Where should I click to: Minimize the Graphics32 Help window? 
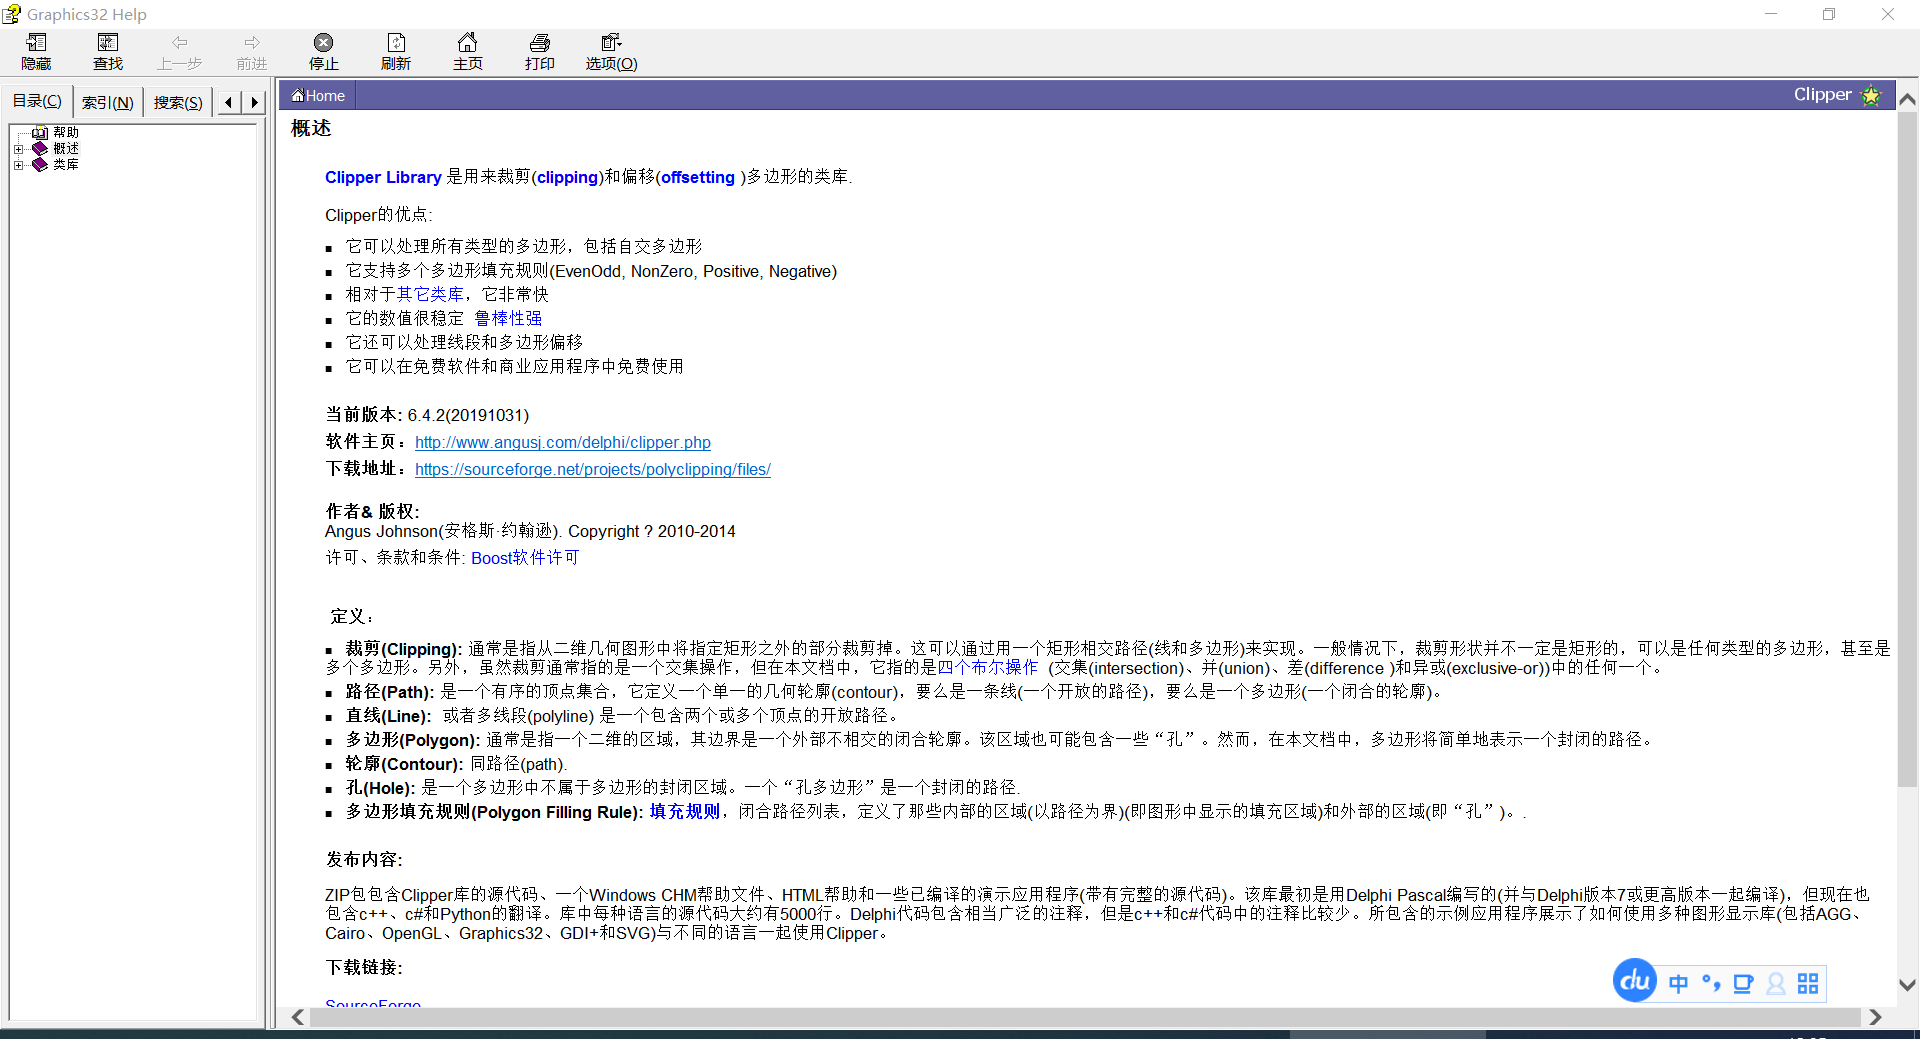coord(1771,14)
